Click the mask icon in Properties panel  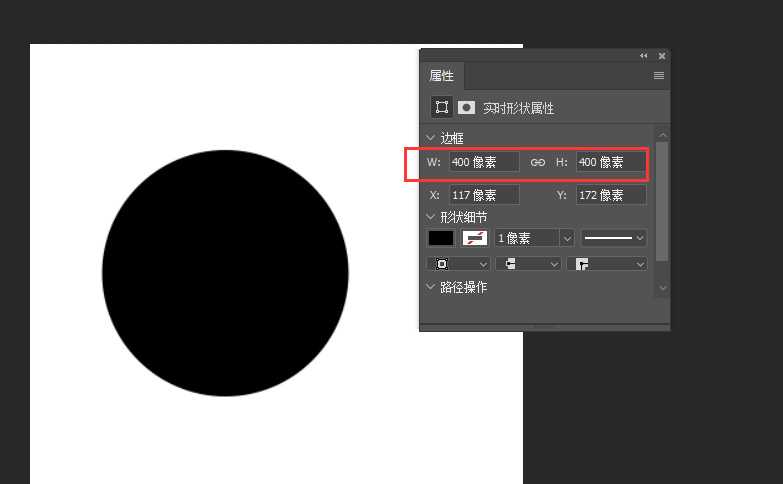pyautogui.click(x=466, y=107)
